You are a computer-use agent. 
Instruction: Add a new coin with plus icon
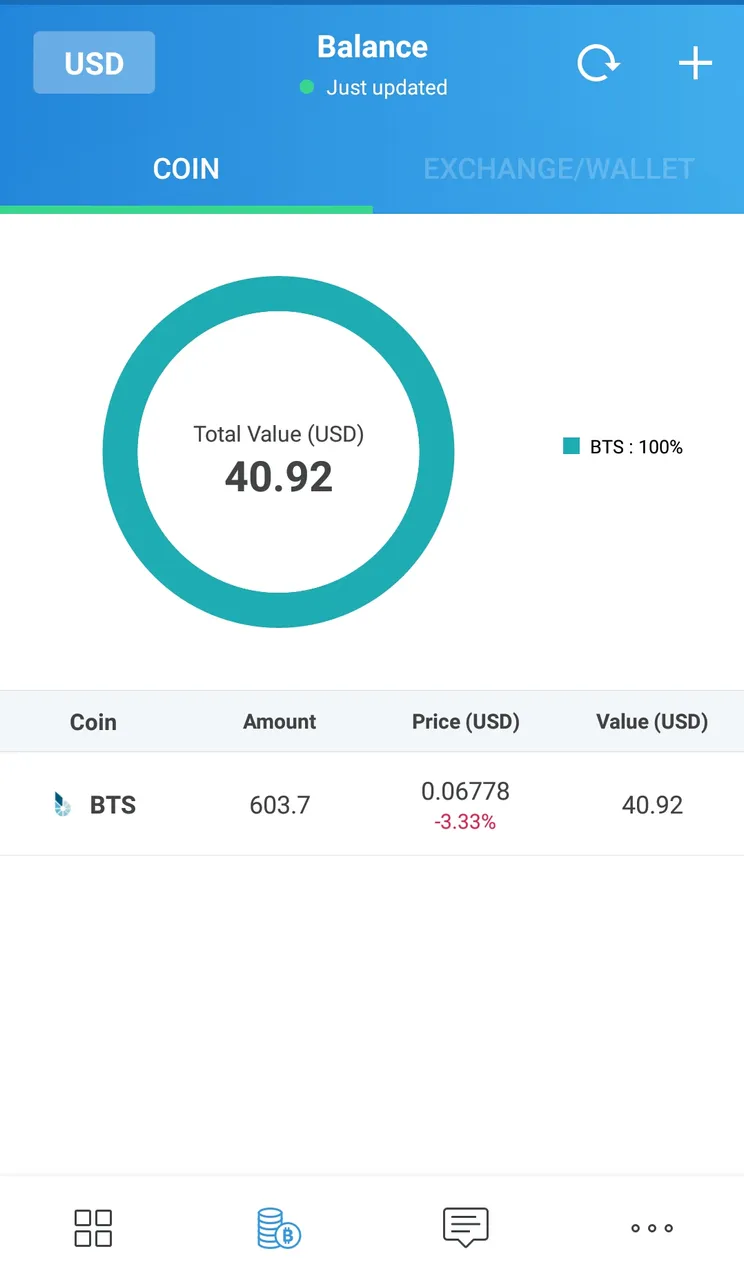click(695, 64)
